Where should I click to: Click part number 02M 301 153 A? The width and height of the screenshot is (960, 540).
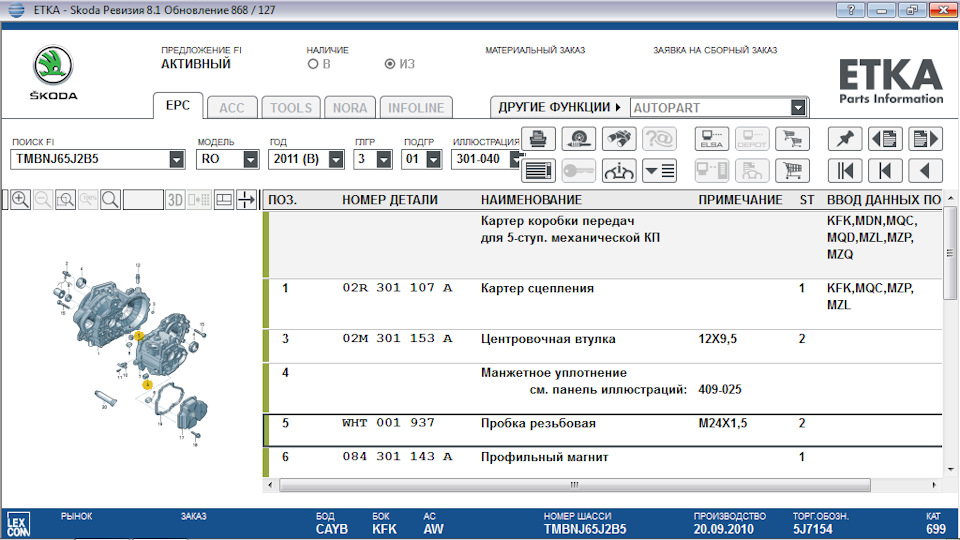coord(397,339)
